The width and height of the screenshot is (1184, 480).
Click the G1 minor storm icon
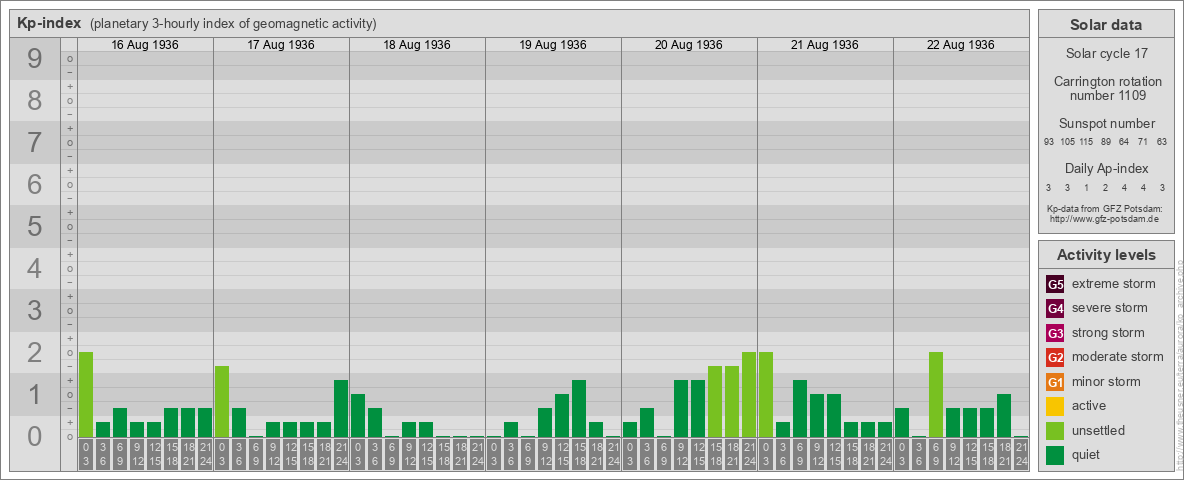1055,382
